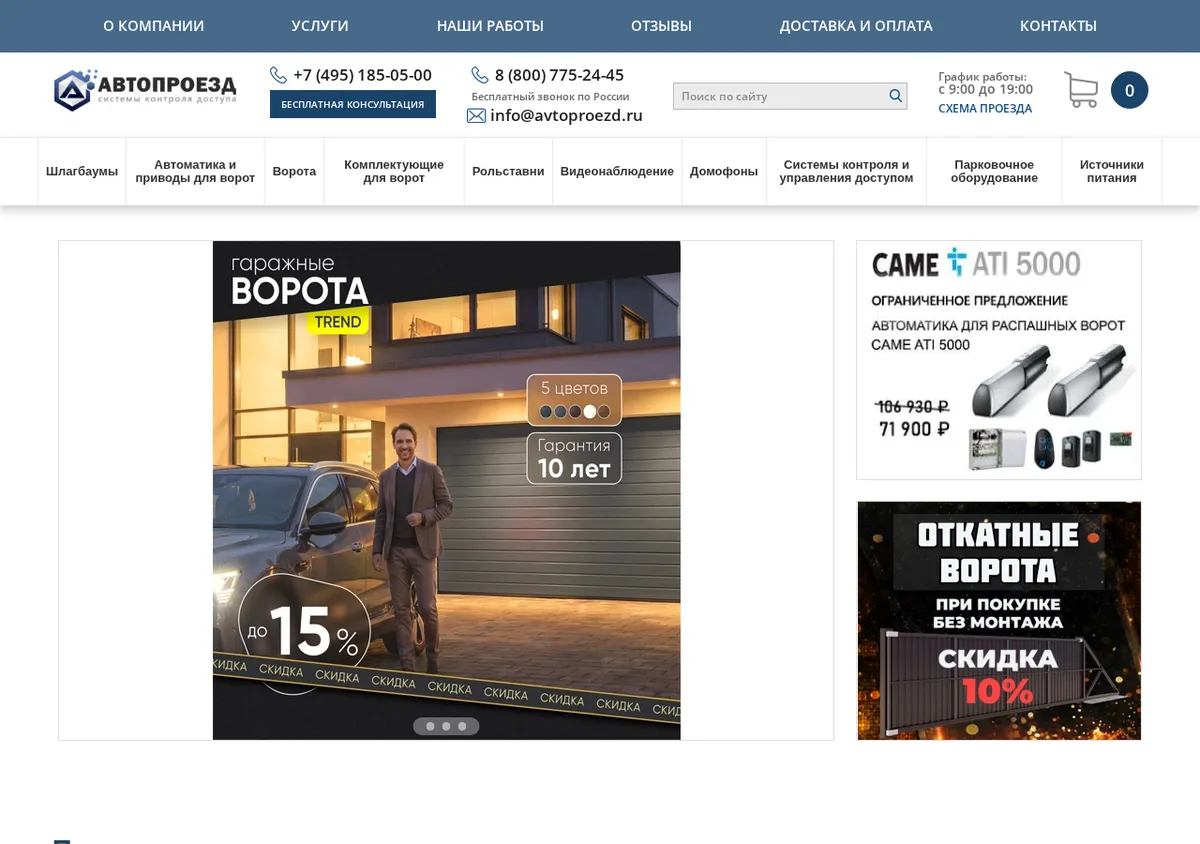Open the Схема проезда link
This screenshot has height=844, width=1200.
point(985,108)
